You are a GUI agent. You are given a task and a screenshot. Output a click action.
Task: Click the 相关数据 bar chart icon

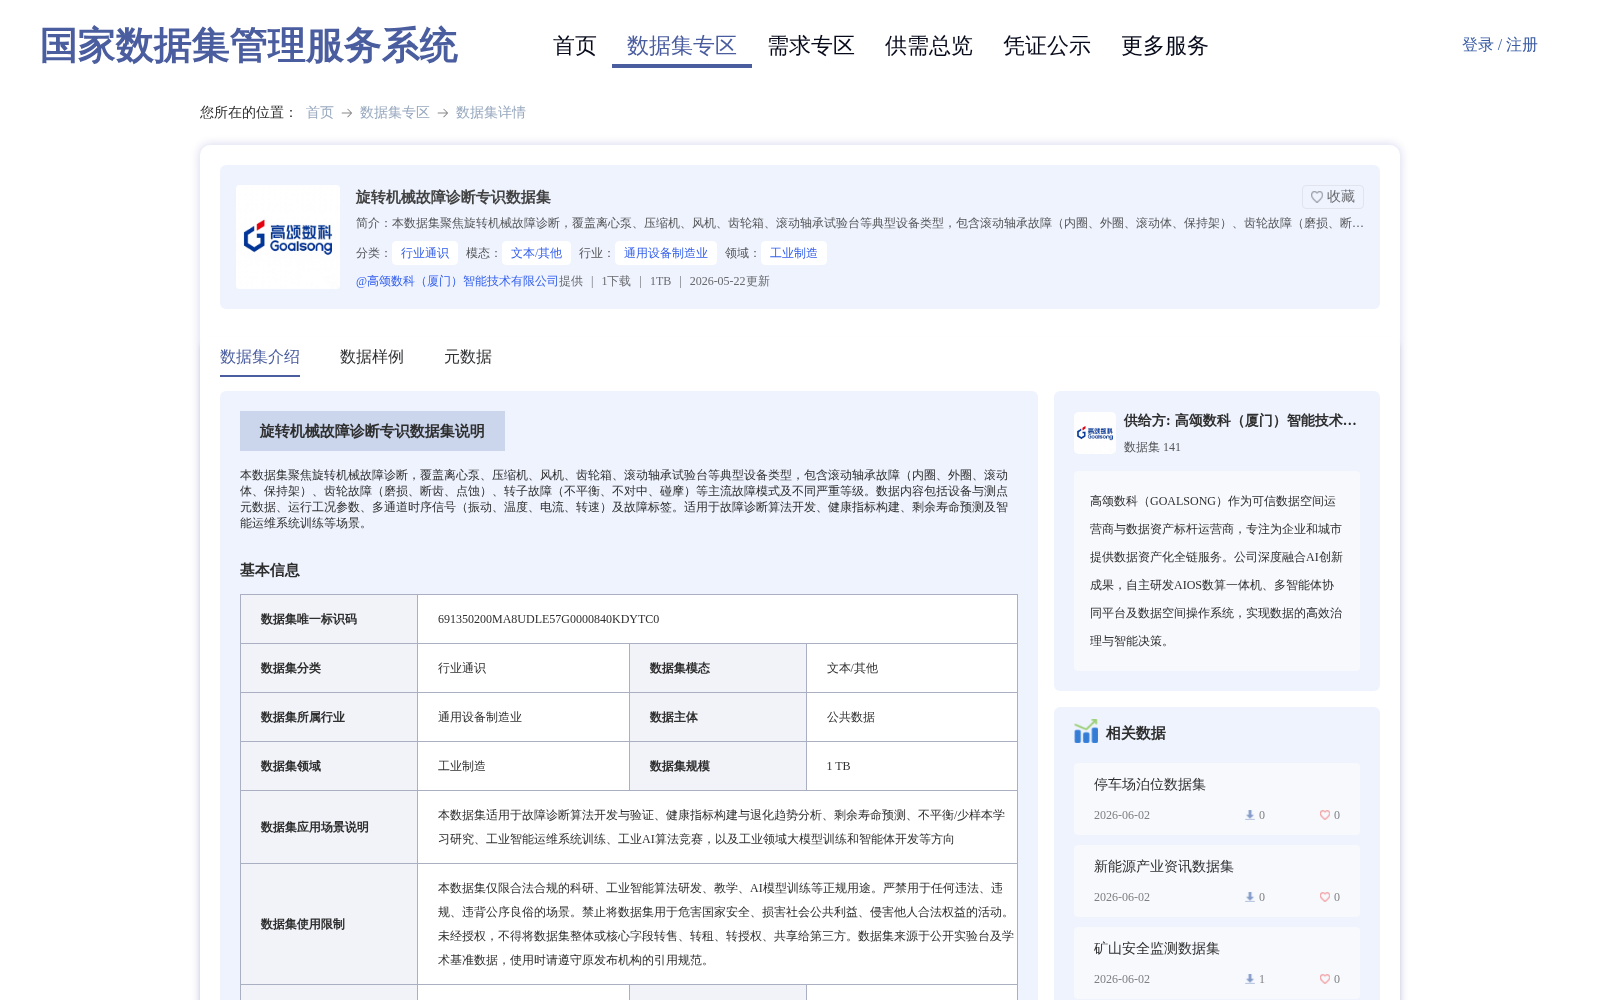click(x=1086, y=732)
